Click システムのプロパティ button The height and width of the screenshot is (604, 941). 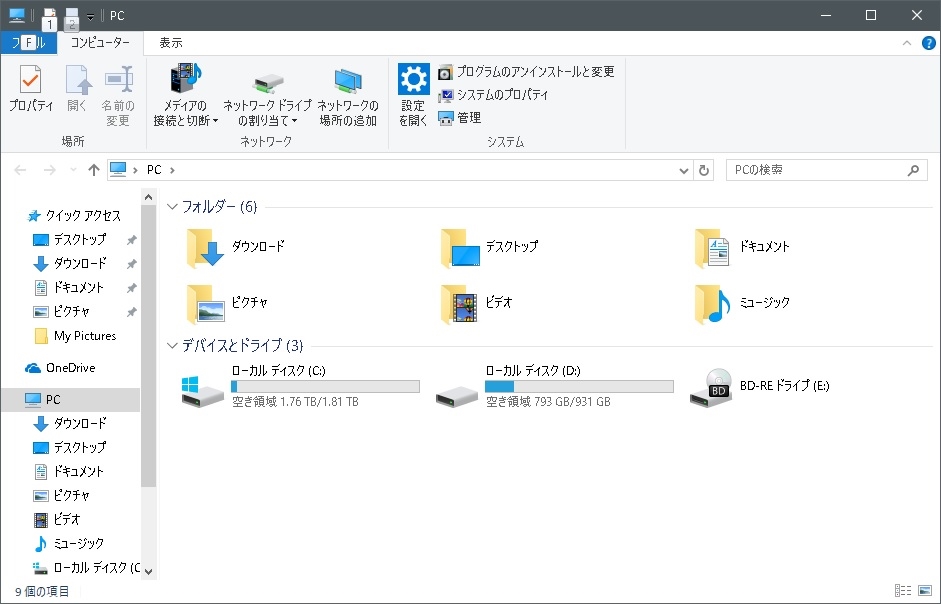pyautogui.click(x=494, y=95)
